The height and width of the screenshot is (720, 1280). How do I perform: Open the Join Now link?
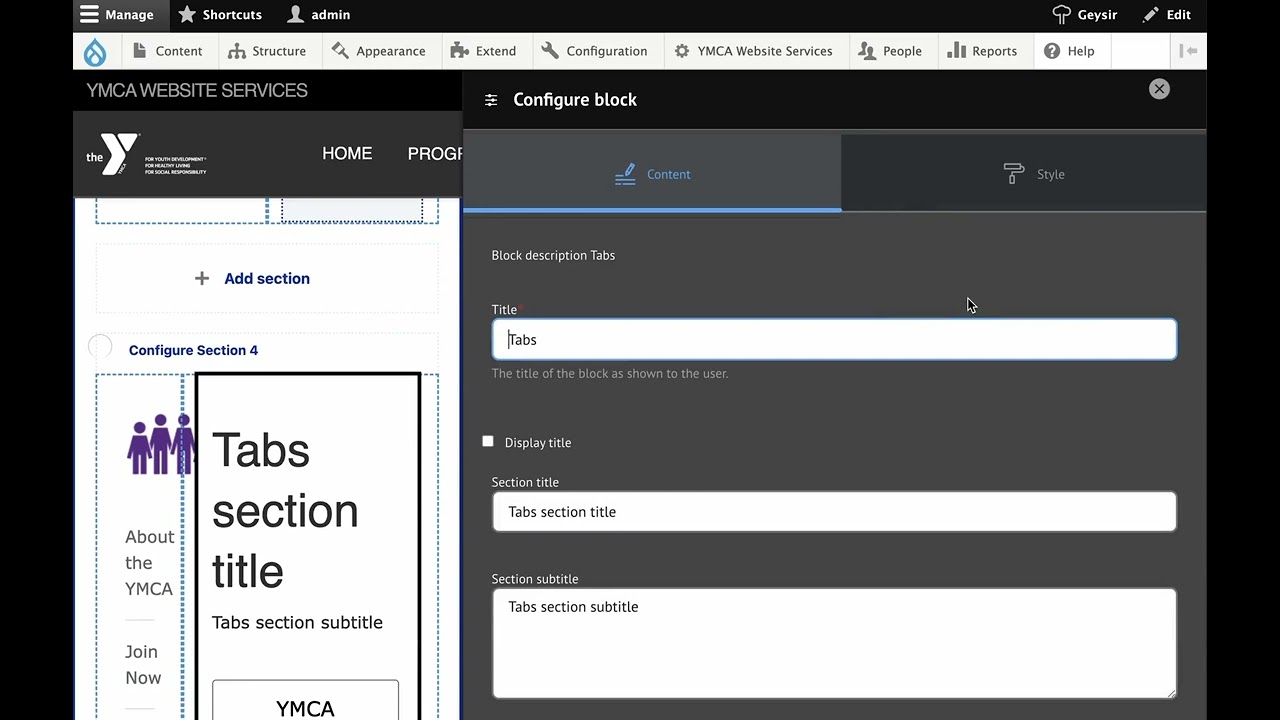tap(143, 665)
